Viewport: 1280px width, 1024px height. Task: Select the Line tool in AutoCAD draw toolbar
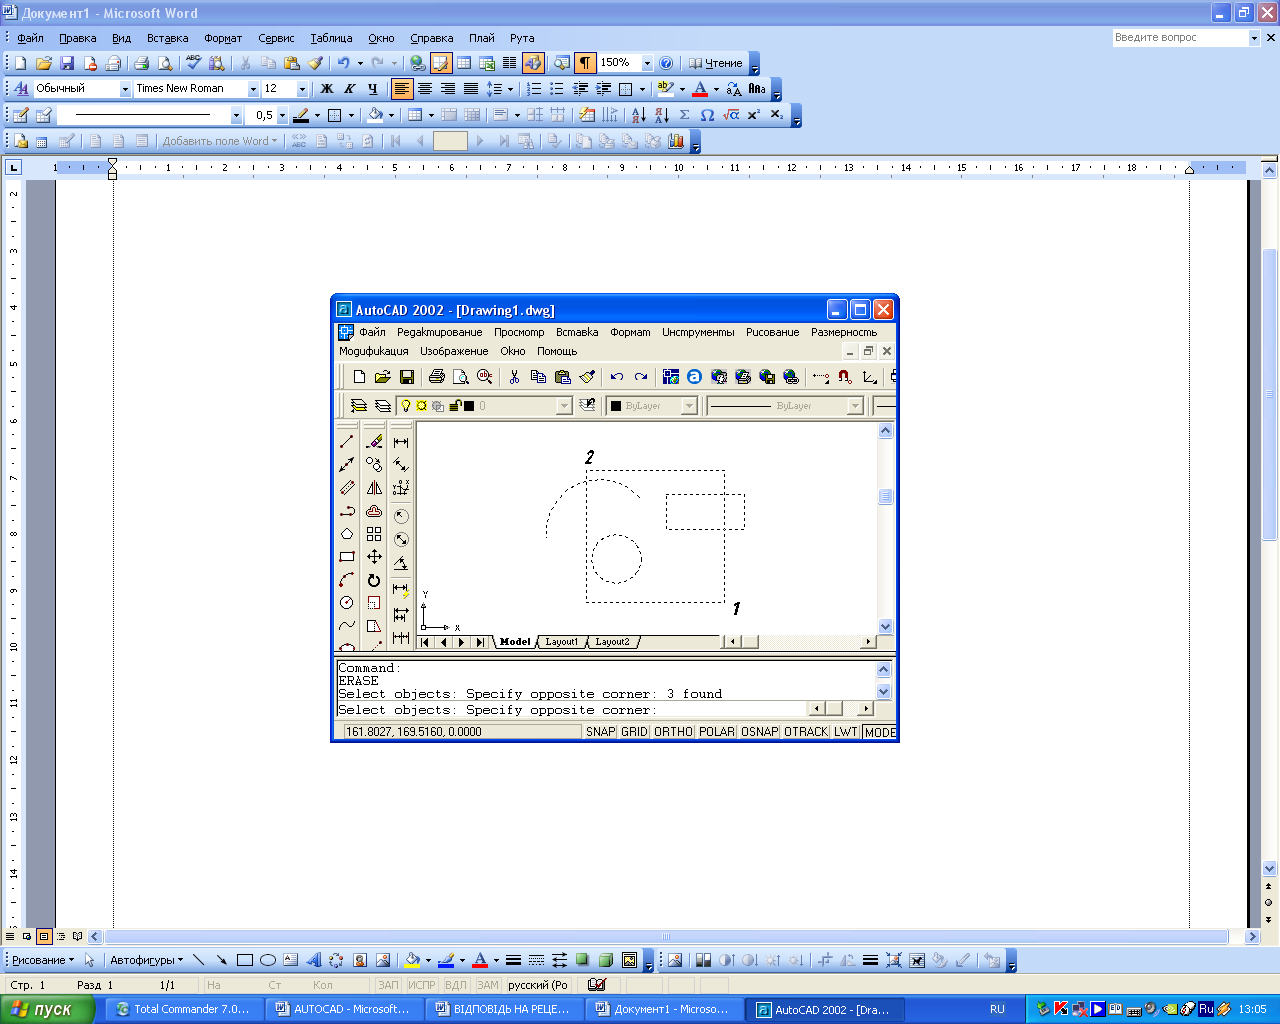point(347,441)
